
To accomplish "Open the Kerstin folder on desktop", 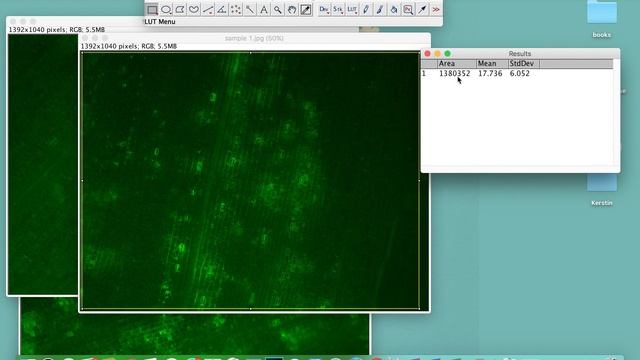I will tap(602, 190).
